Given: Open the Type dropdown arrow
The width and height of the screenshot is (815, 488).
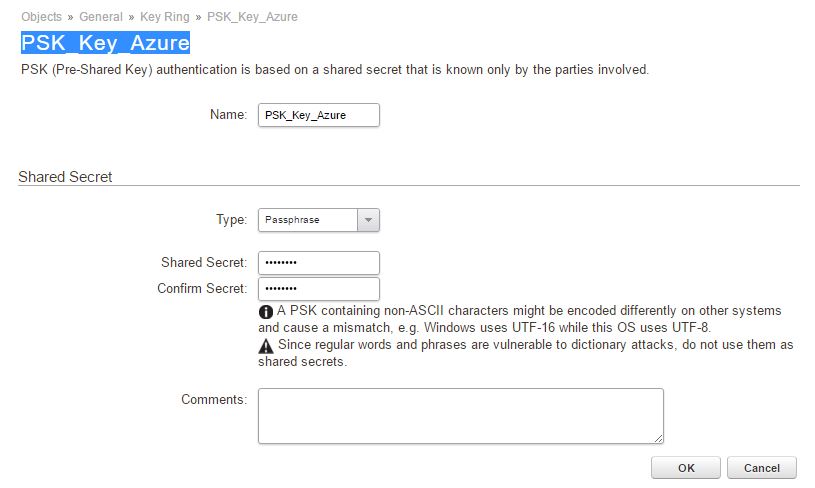Looking at the screenshot, I should coord(368,220).
